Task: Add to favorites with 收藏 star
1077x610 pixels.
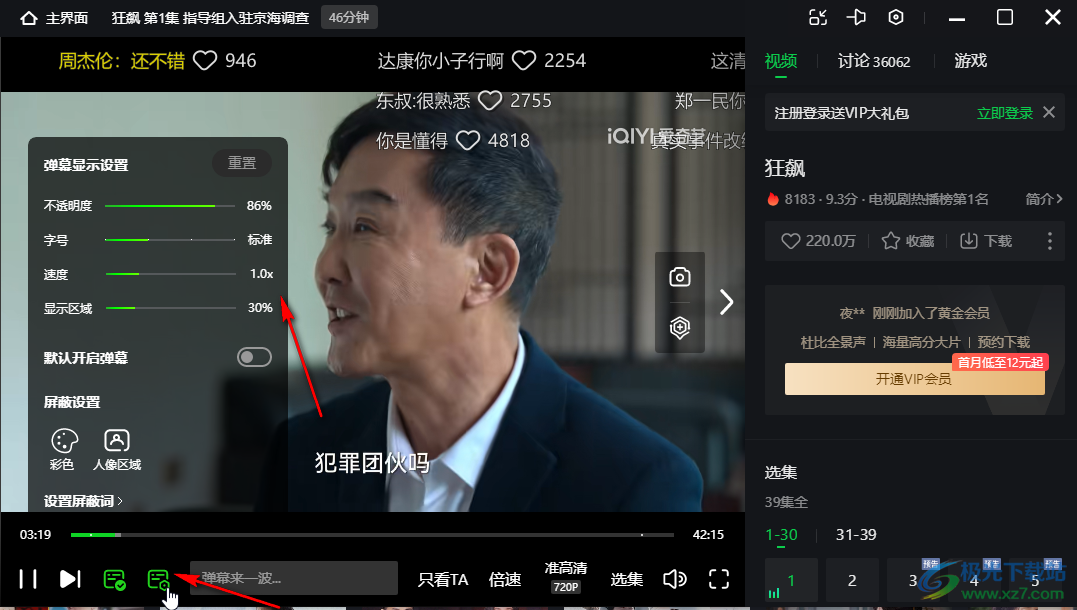Action: [x=908, y=241]
